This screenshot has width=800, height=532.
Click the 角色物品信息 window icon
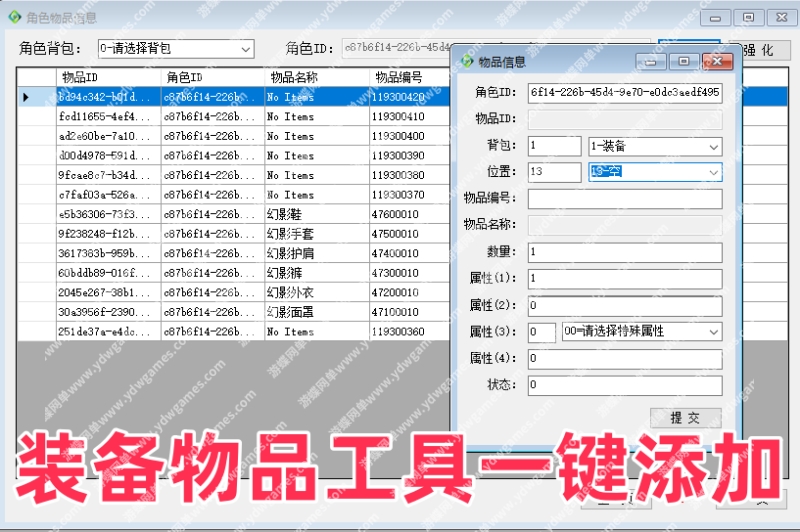click(15, 17)
